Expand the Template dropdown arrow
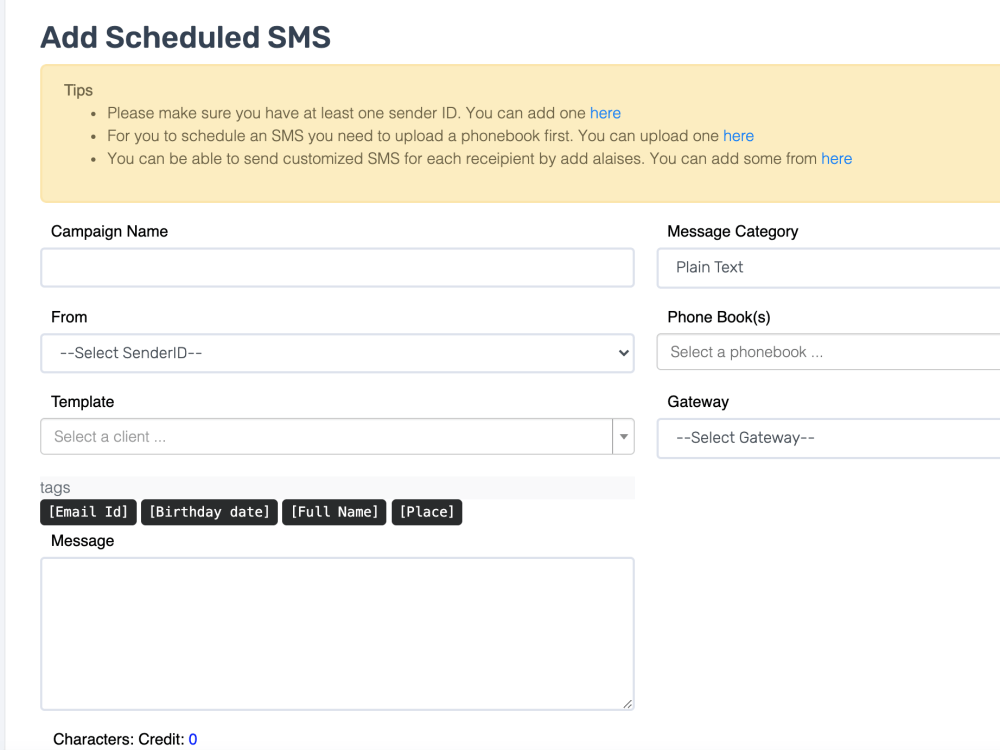This screenshot has height=750, width=1000. tap(624, 437)
